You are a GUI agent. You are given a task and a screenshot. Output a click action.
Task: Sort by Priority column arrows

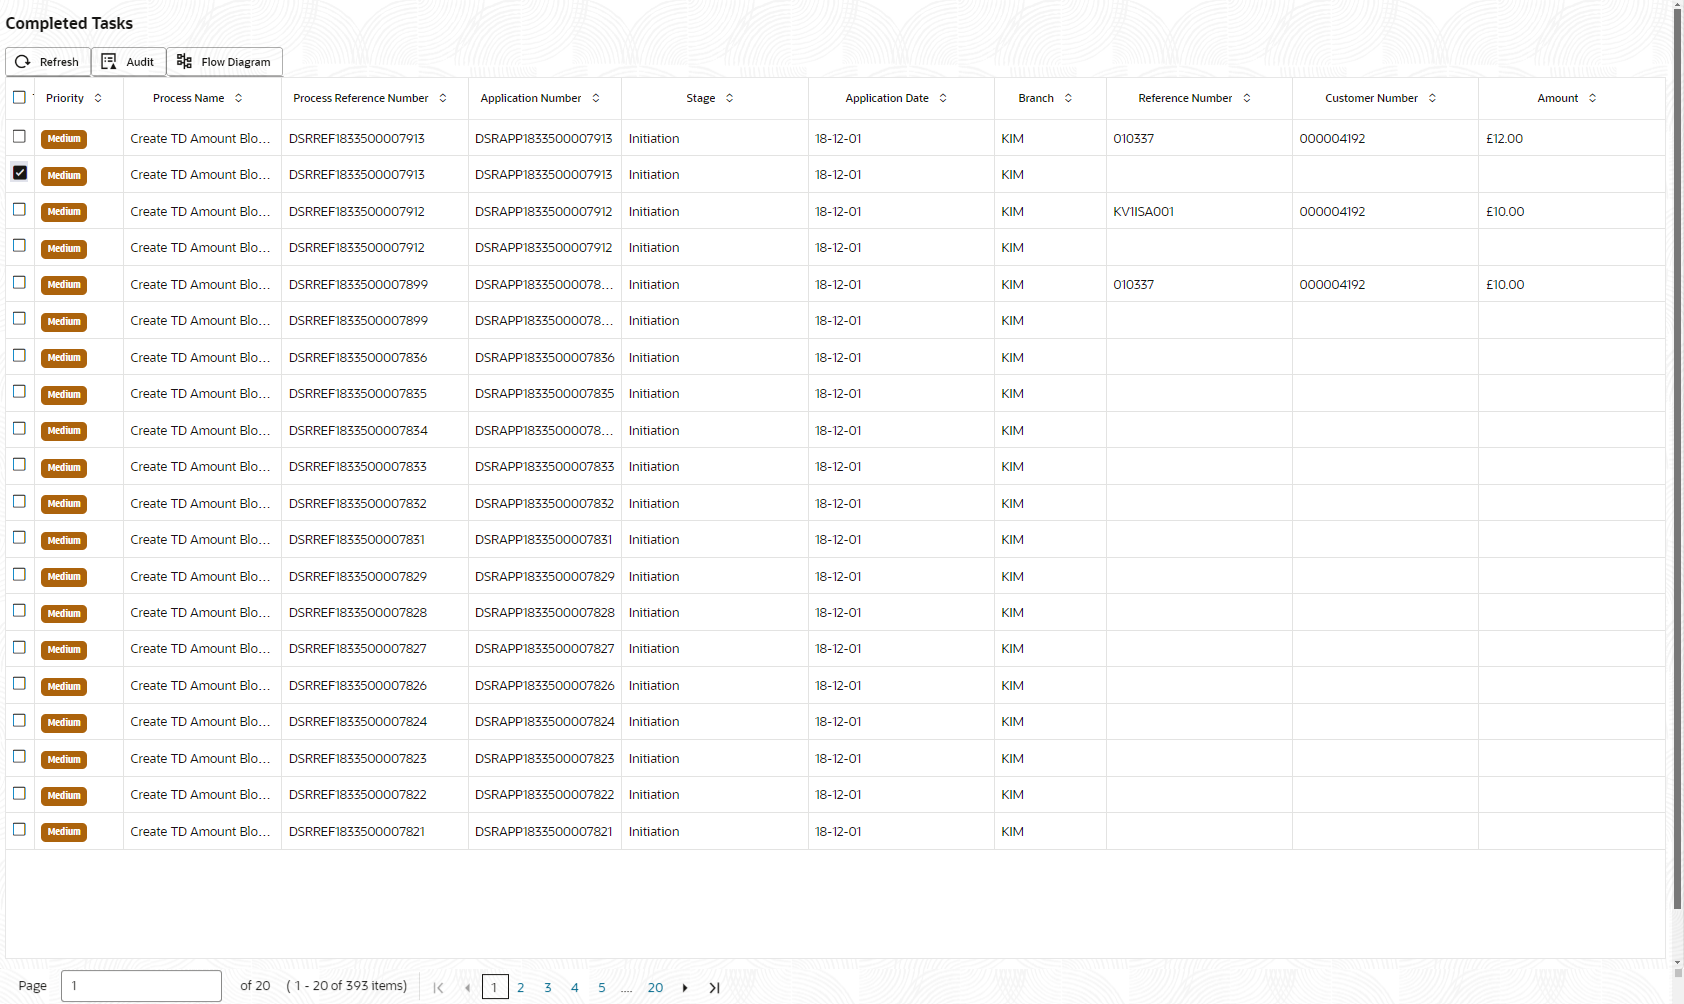click(98, 98)
